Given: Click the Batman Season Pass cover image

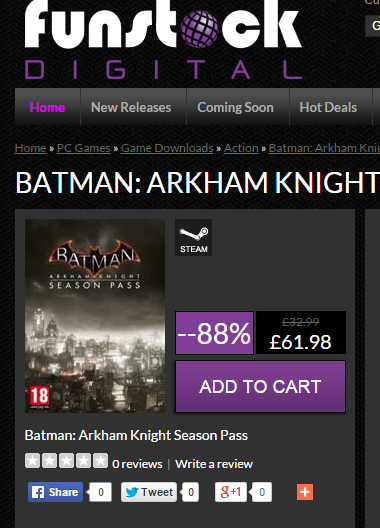Looking at the screenshot, I should click(95, 316).
